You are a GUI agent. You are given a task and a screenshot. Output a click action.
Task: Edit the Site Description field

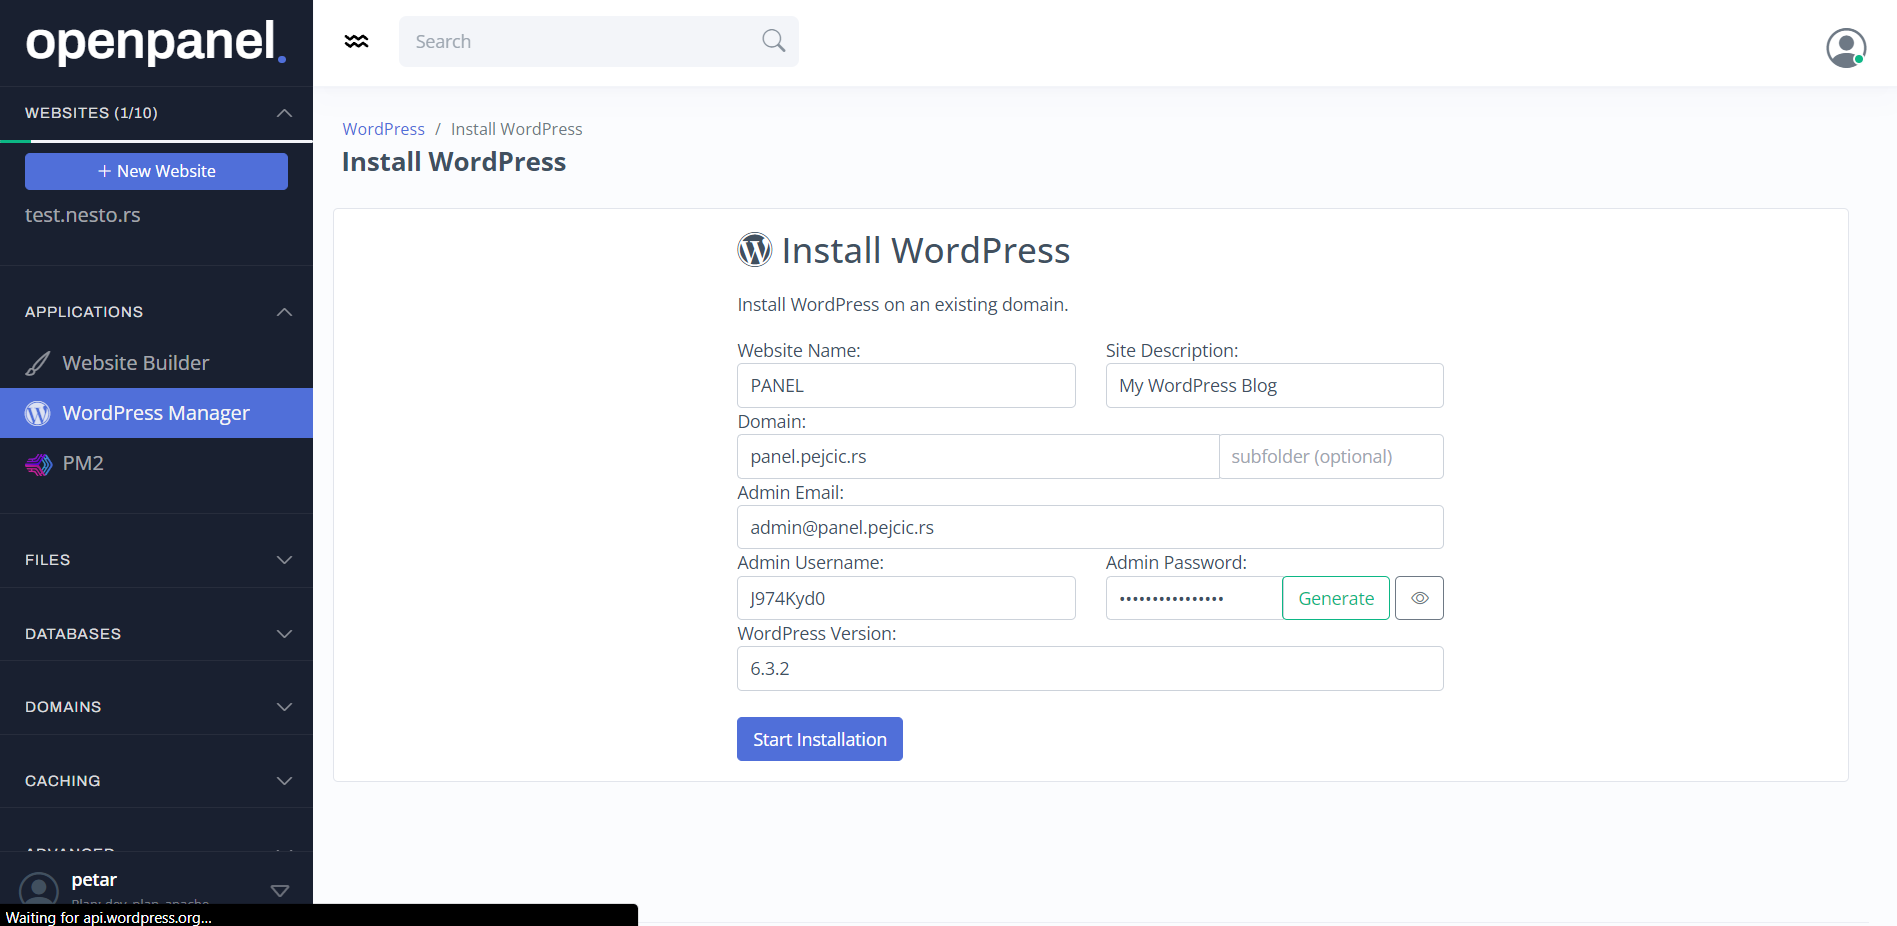pos(1274,385)
